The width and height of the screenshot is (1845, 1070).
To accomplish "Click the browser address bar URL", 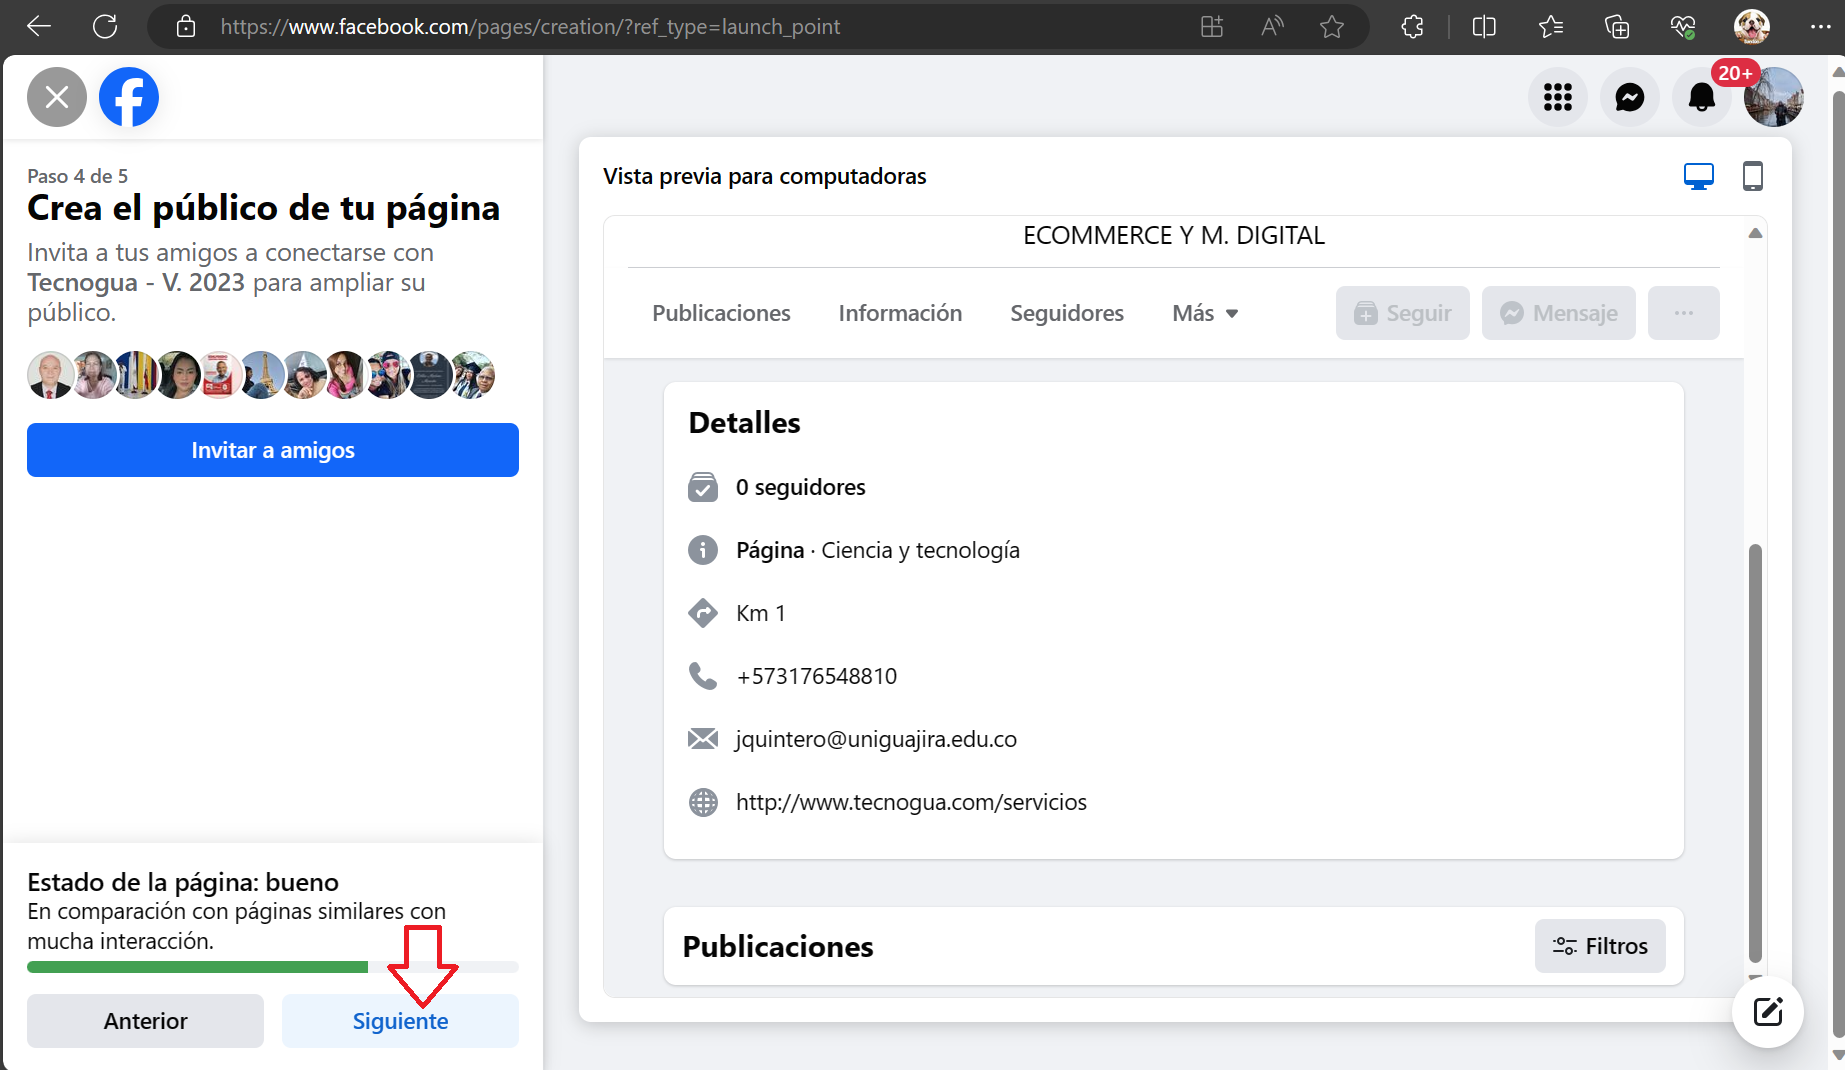I will pos(530,27).
